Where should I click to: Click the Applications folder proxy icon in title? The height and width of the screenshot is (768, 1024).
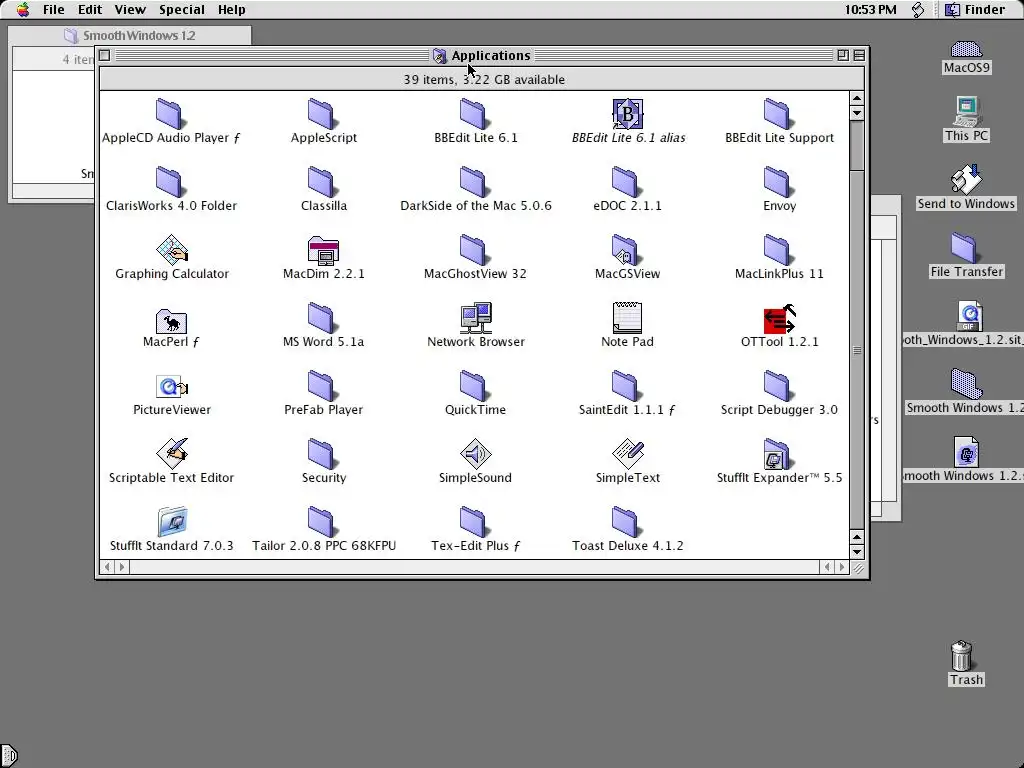coord(440,56)
